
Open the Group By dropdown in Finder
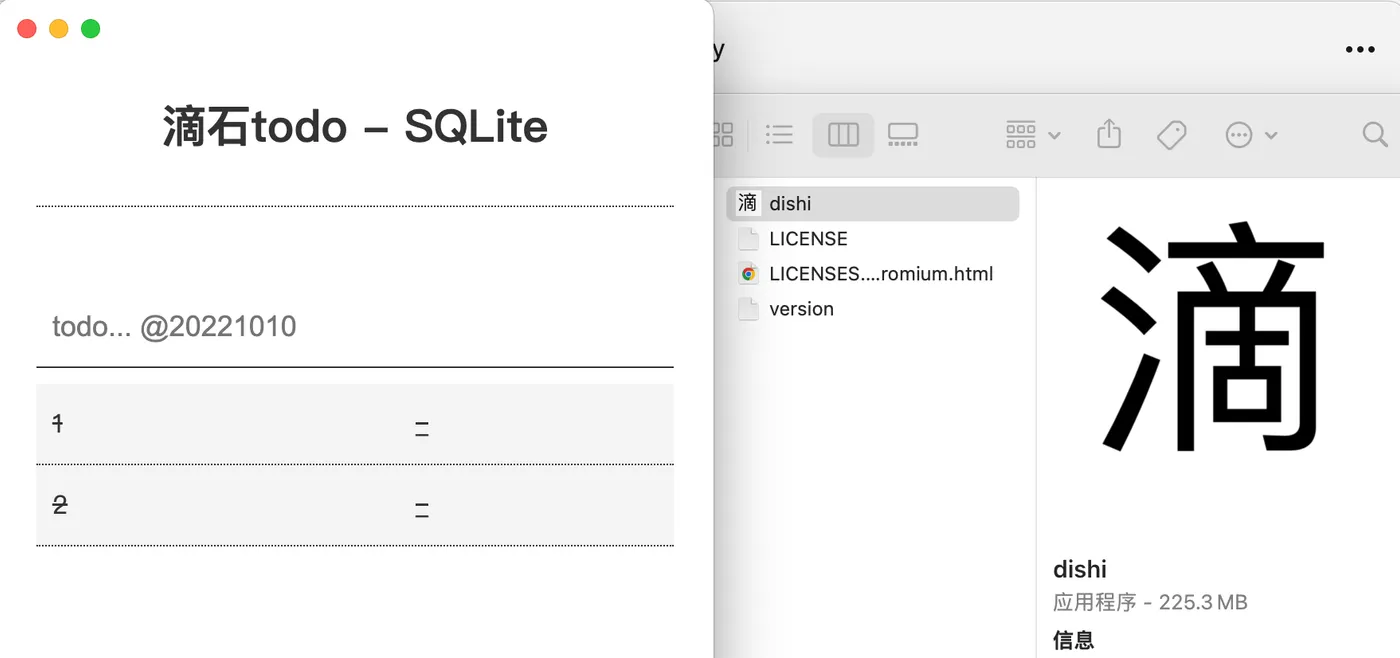tap(1033, 135)
